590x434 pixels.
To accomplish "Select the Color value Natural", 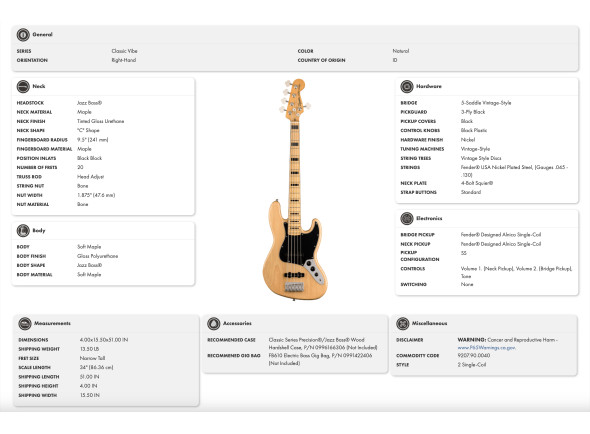I will pos(401,51).
